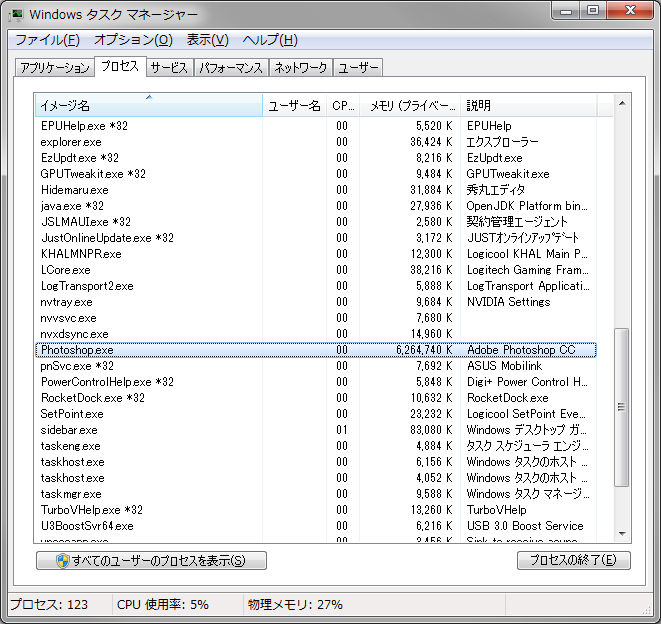Click the process list vertical scrollbar thumb
This screenshot has height=624, width=661.
622,407
